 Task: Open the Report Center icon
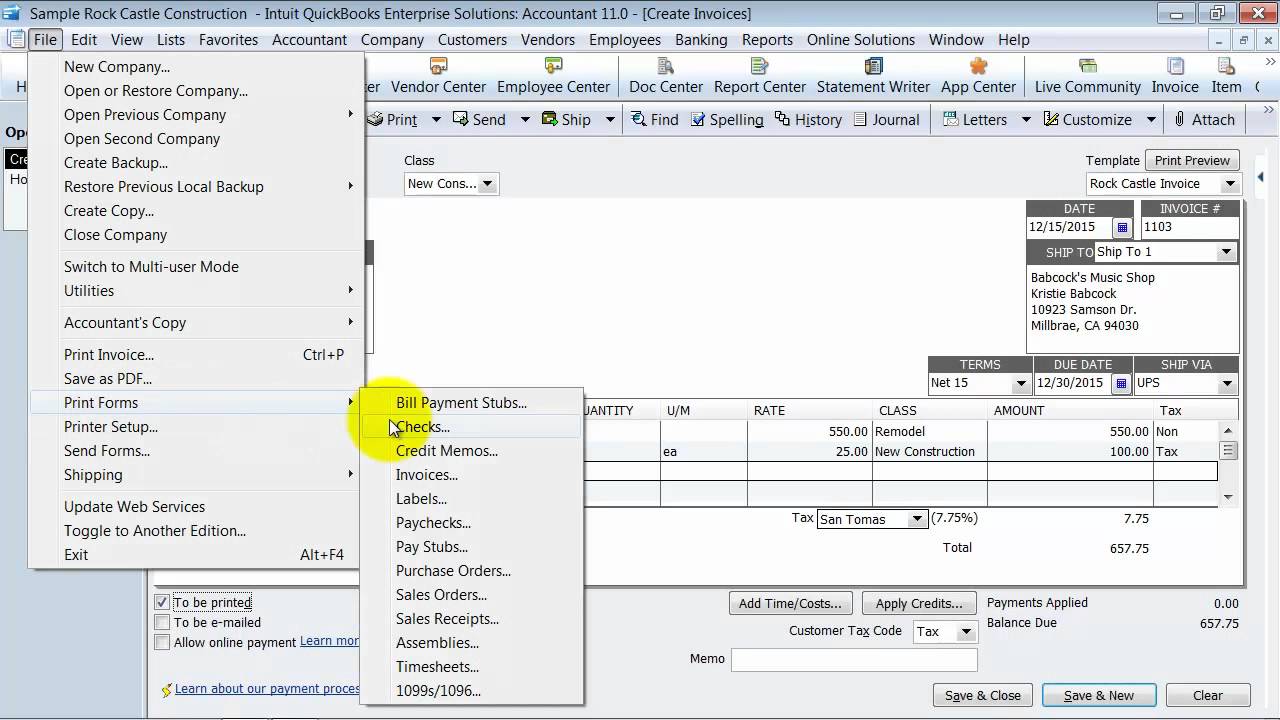(759, 76)
